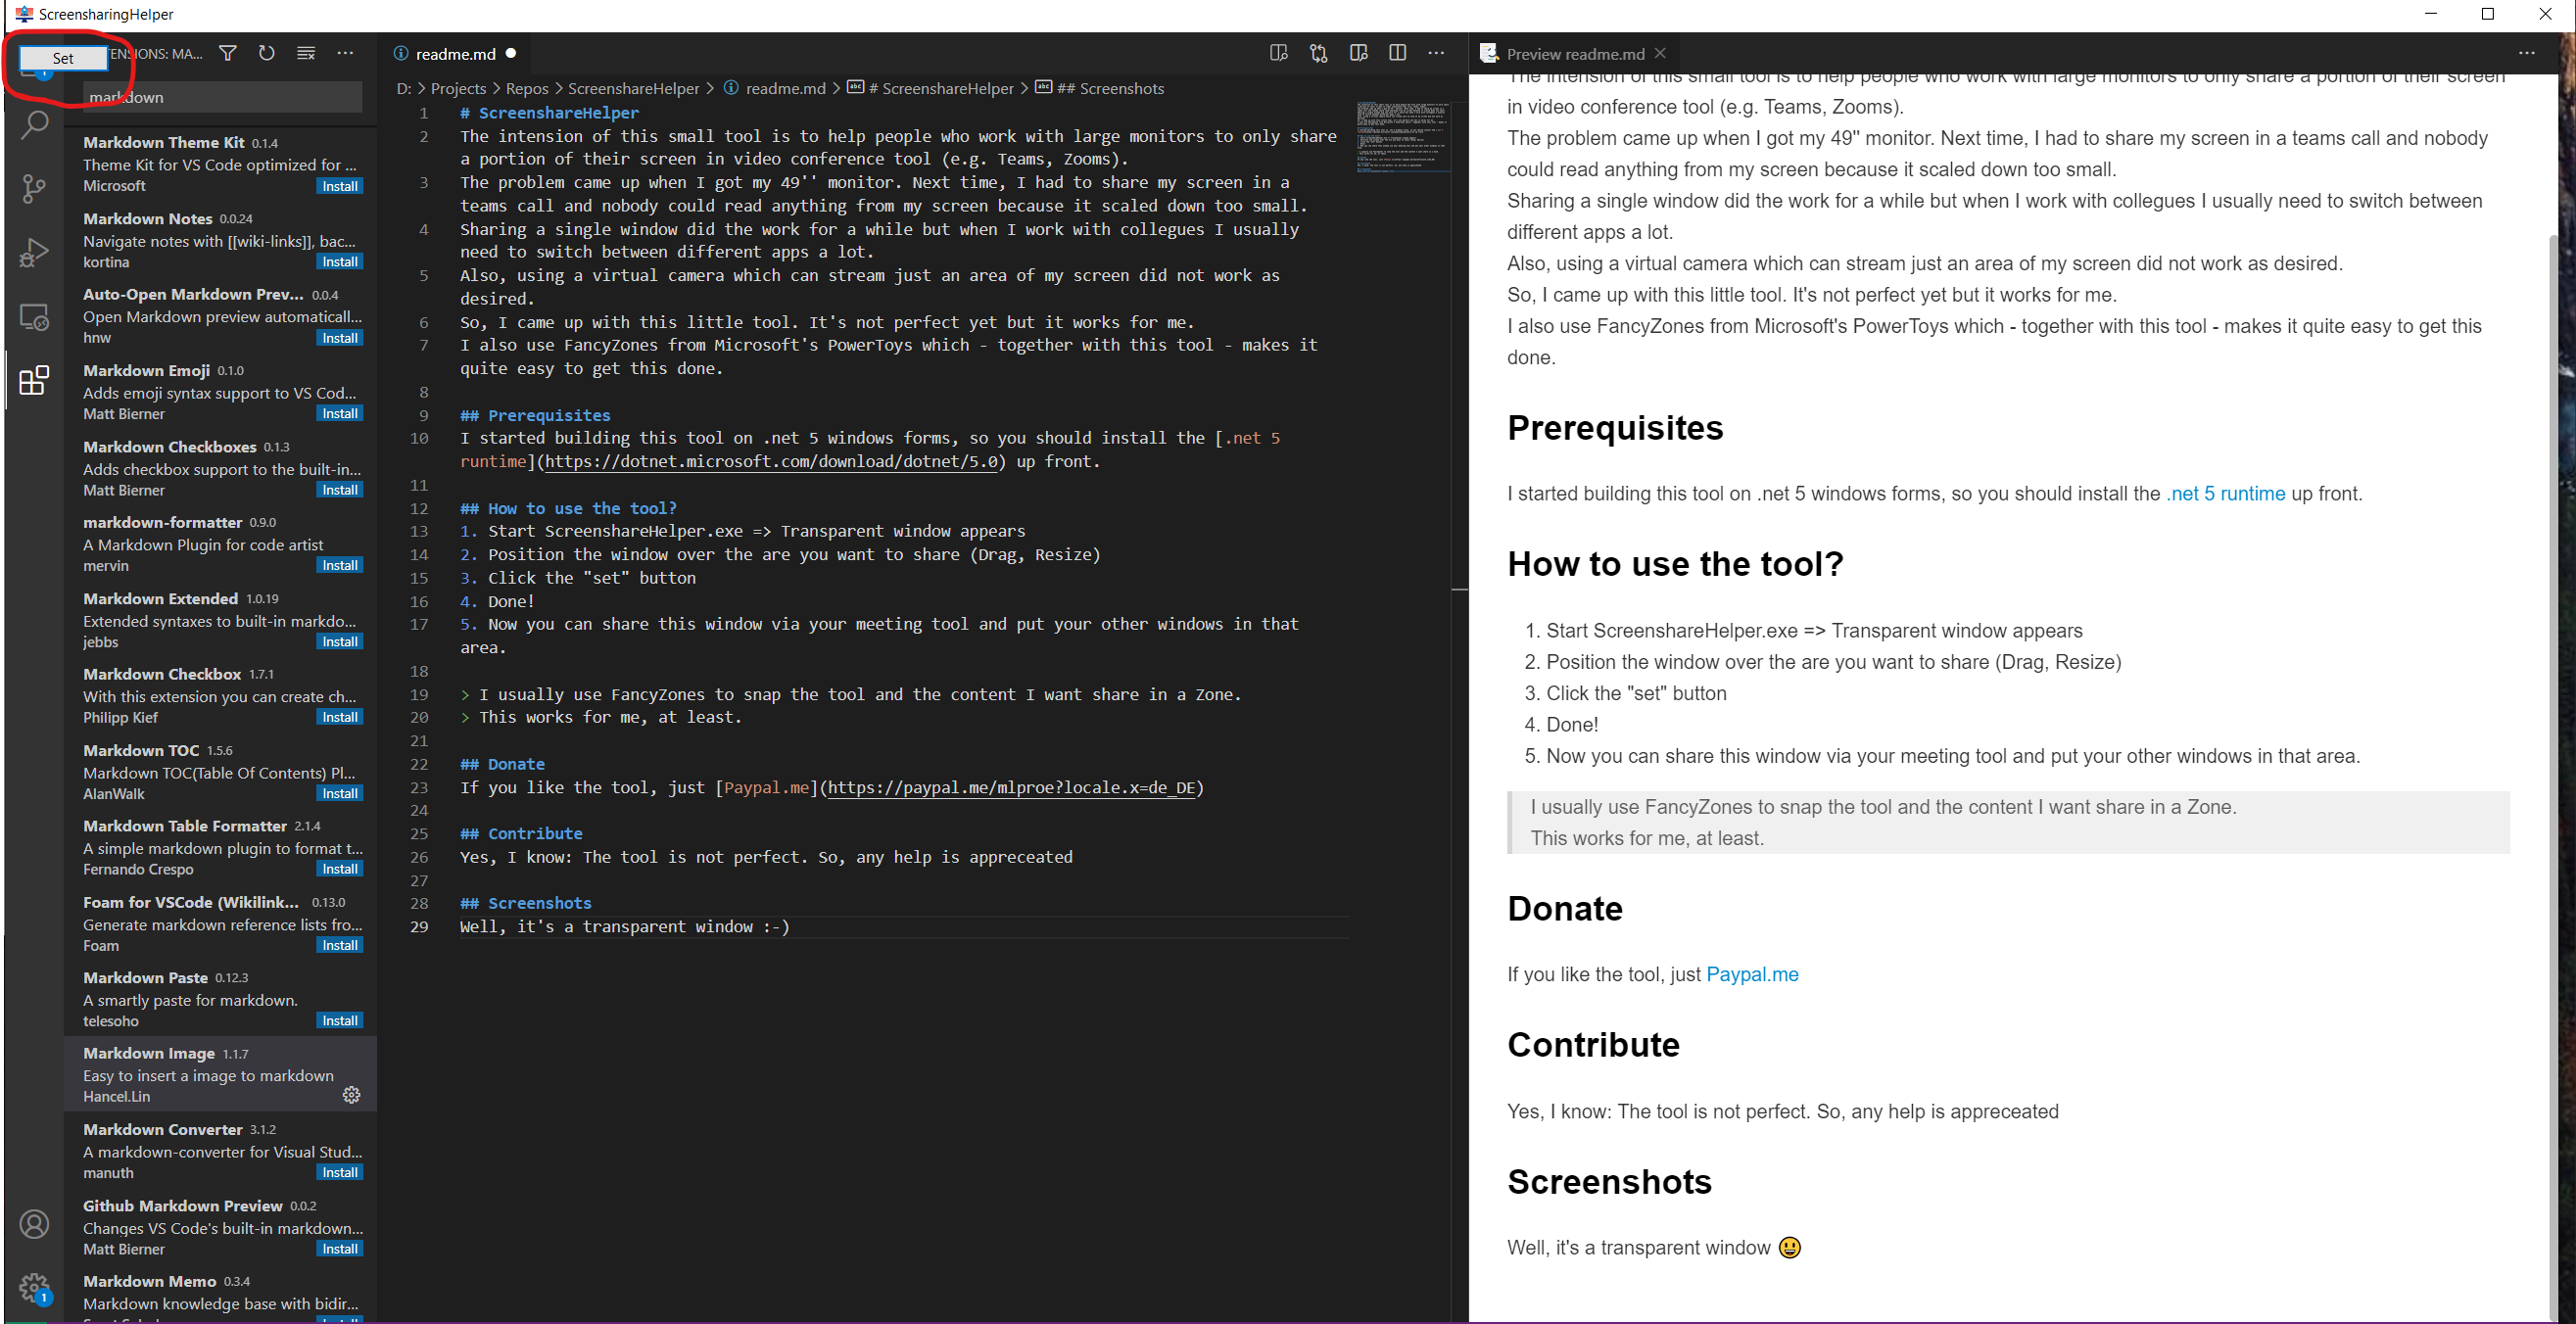Open Markdown Image extension gear settings

351,1095
